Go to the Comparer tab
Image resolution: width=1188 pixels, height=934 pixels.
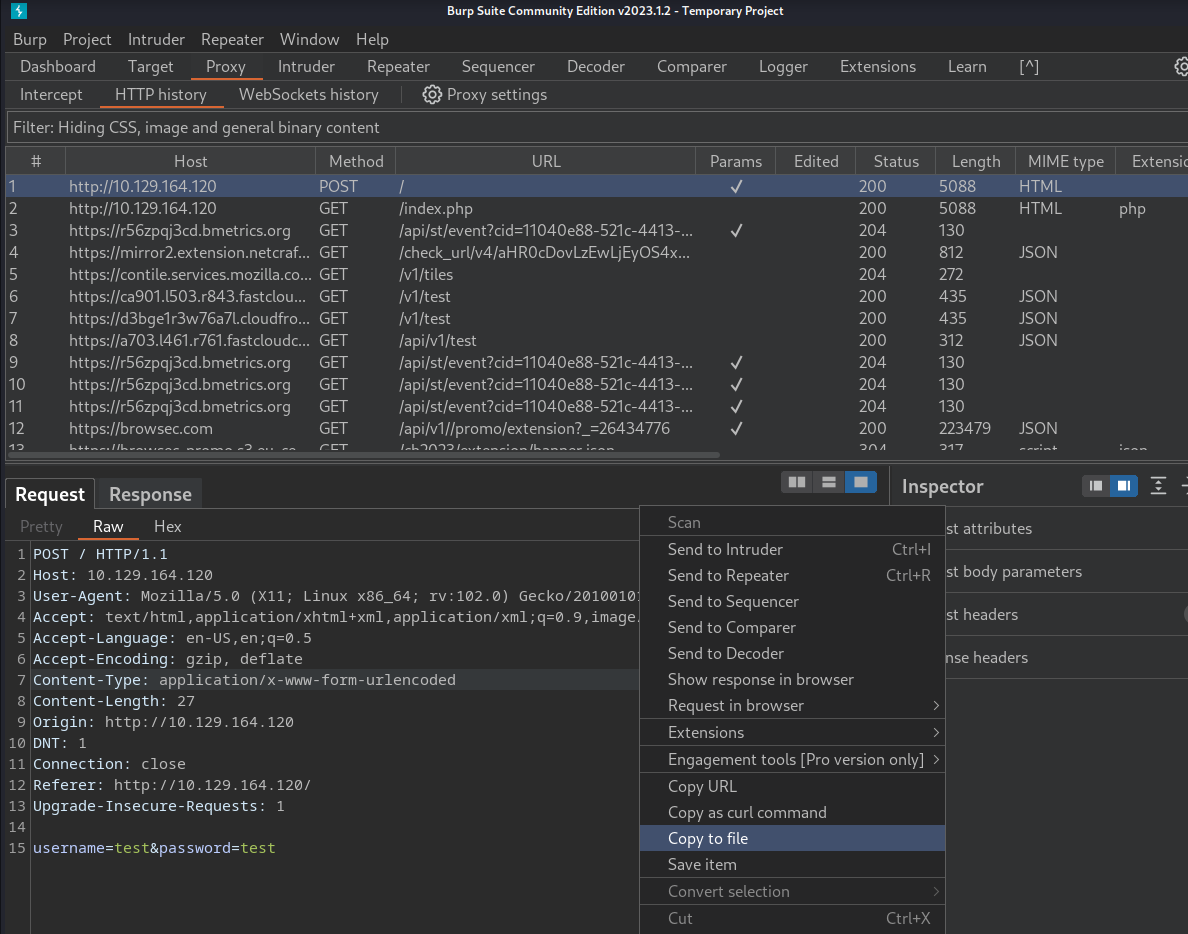click(x=692, y=67)
